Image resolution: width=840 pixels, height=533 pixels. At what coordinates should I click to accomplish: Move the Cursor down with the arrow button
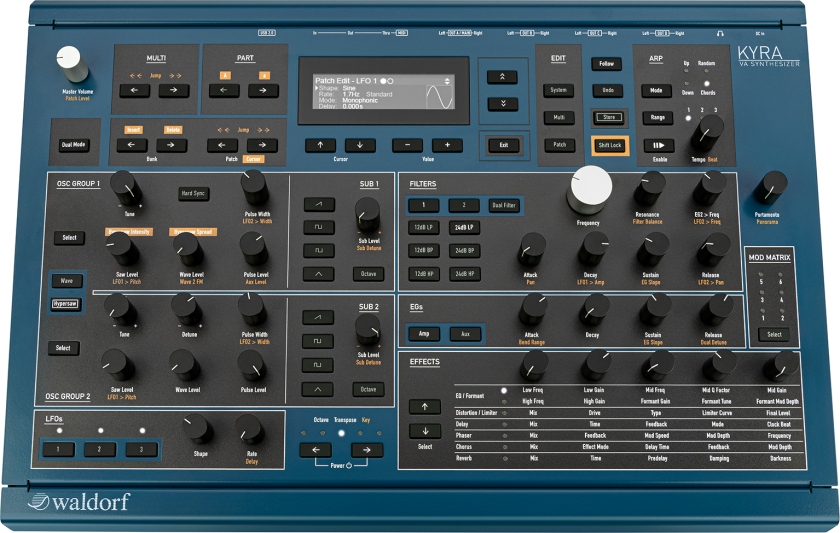click(x=360, y=145)
